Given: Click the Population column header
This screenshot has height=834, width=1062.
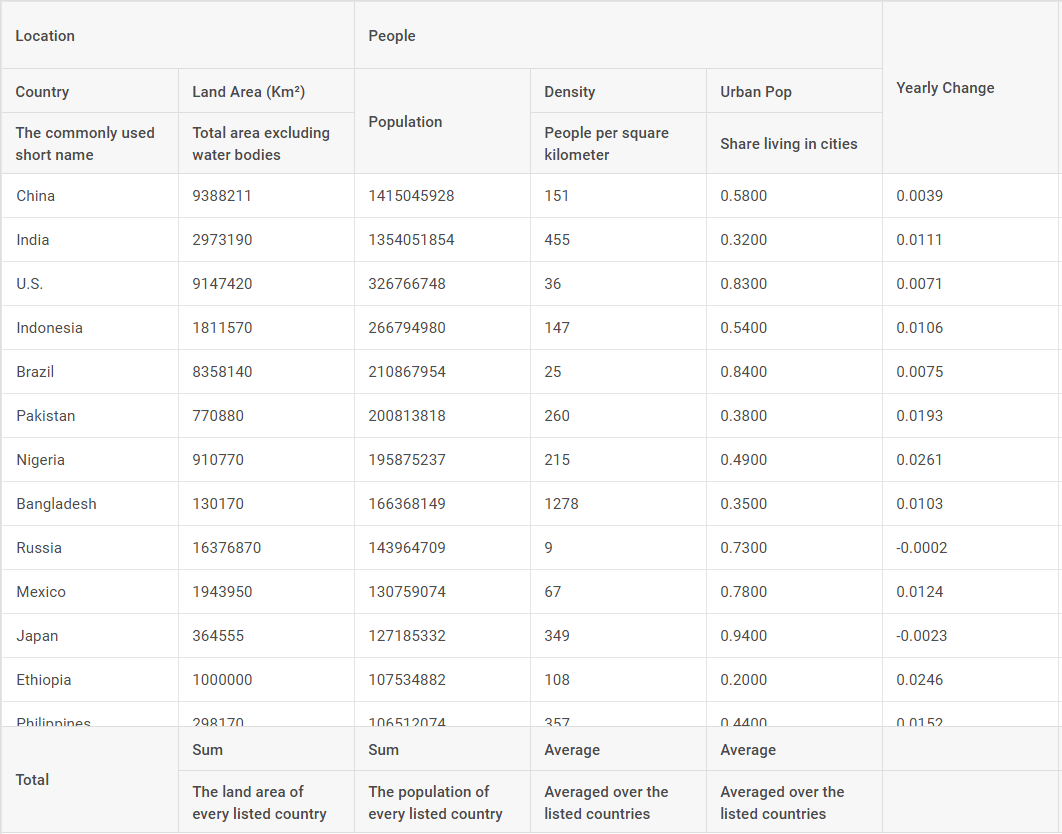Looking at the screenshot, I should tap(442, 121).
